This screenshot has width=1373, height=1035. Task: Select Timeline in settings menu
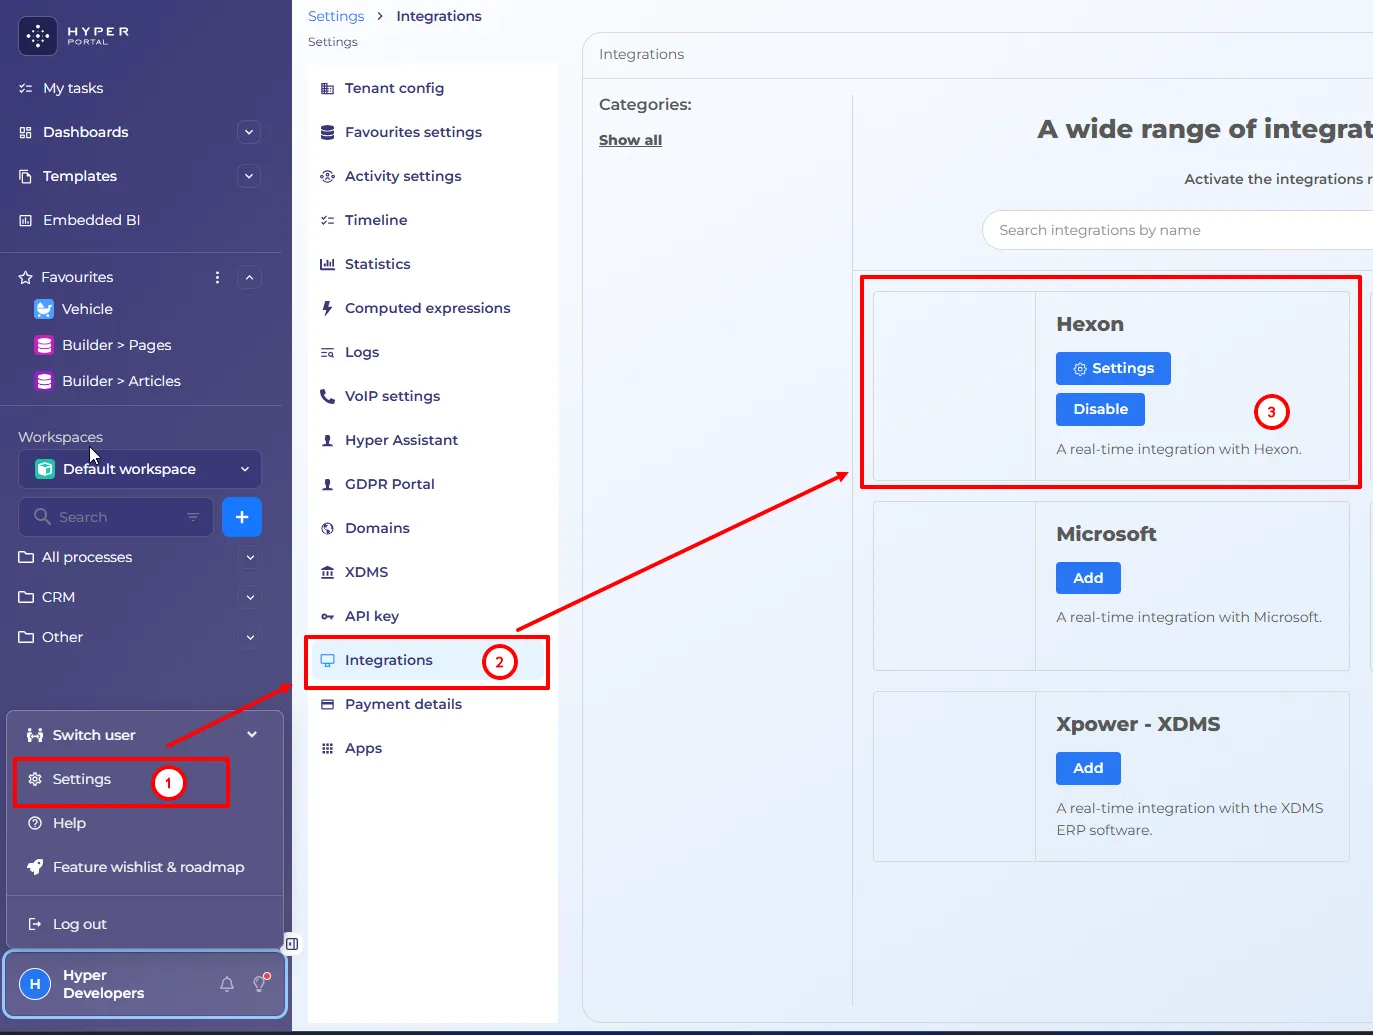pyautogui.click(x=428, y=220)
